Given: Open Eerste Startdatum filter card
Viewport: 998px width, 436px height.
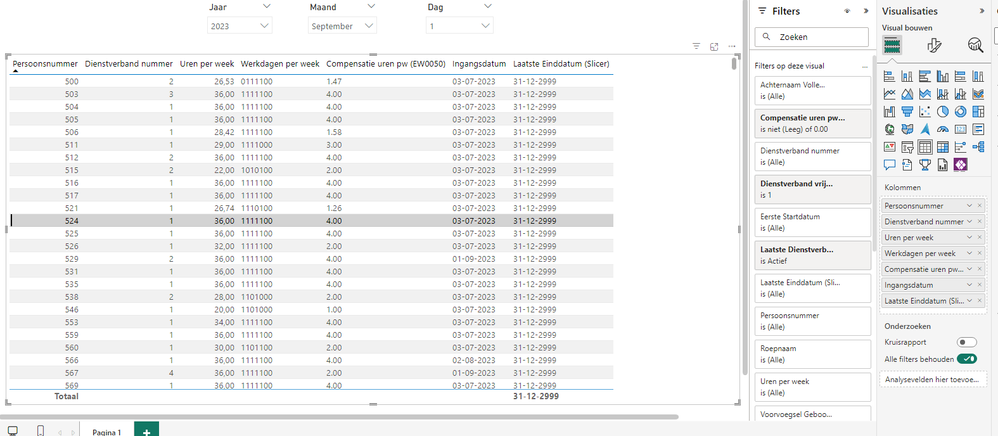Looking at the screenshot, I should point(812,222).
